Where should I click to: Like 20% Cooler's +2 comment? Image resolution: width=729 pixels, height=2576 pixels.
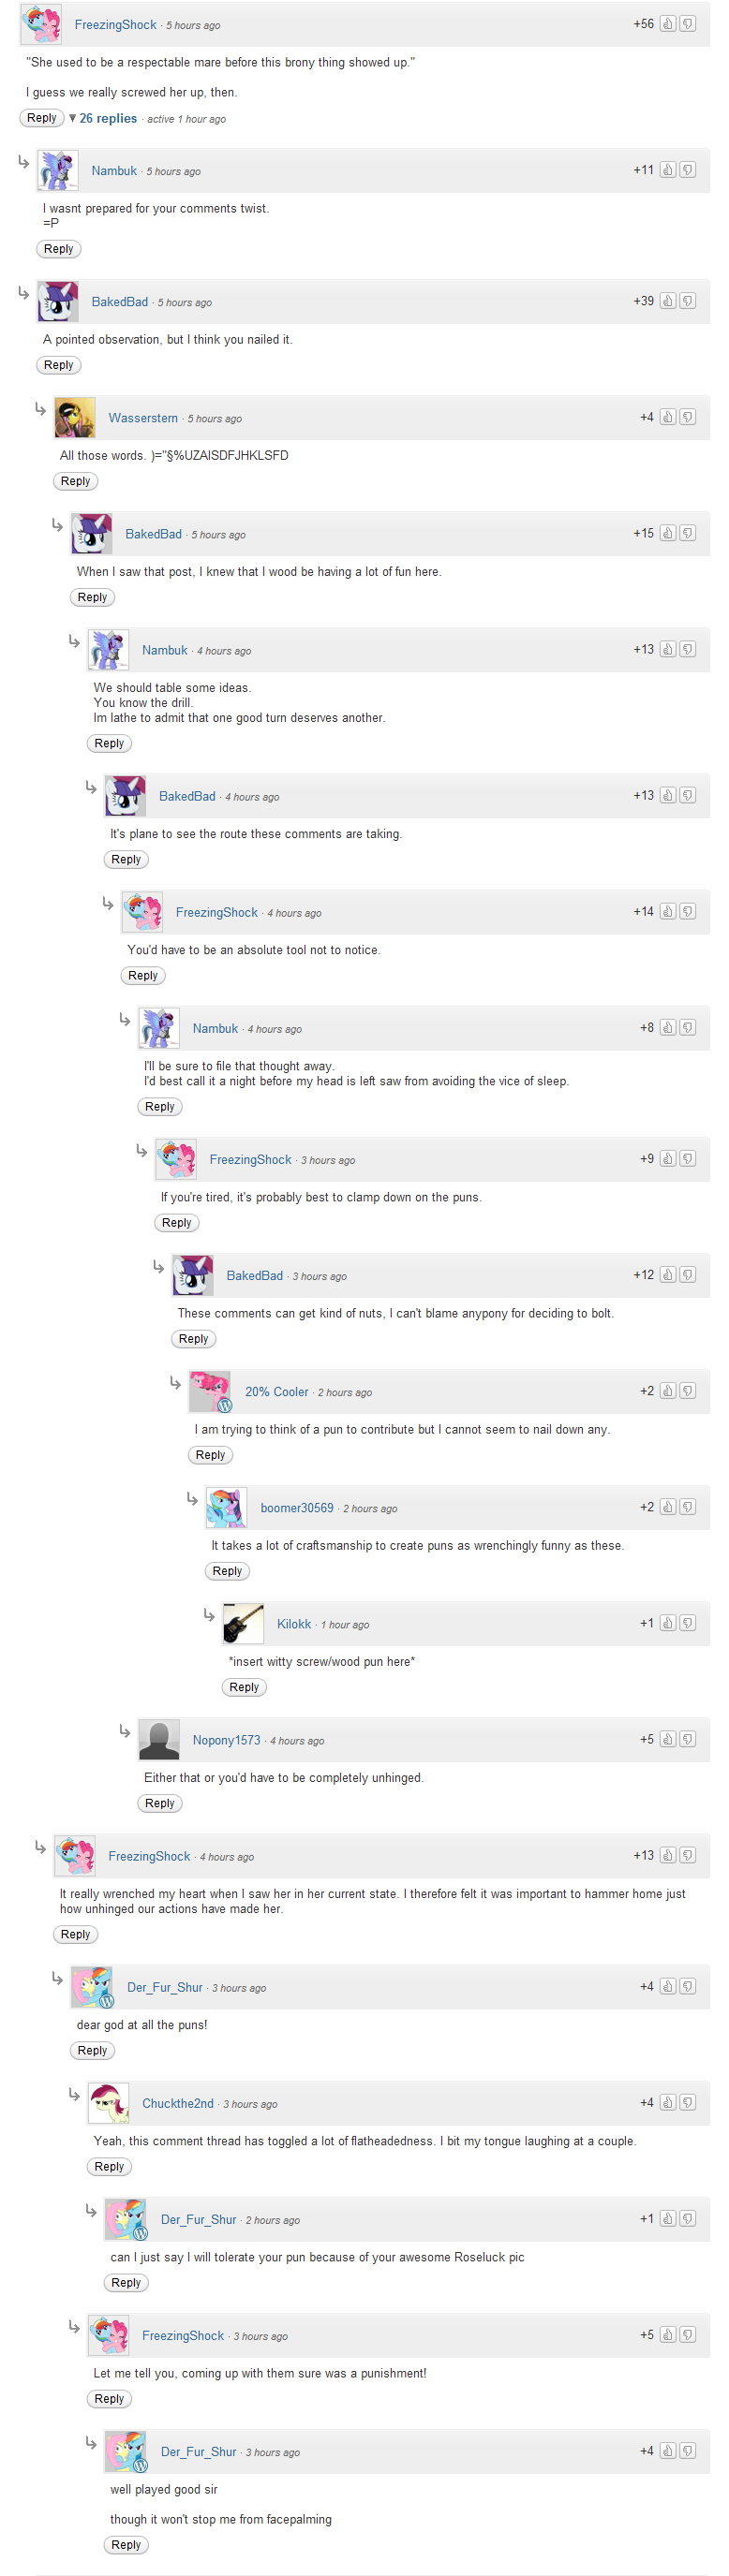tap(667, 1390)
